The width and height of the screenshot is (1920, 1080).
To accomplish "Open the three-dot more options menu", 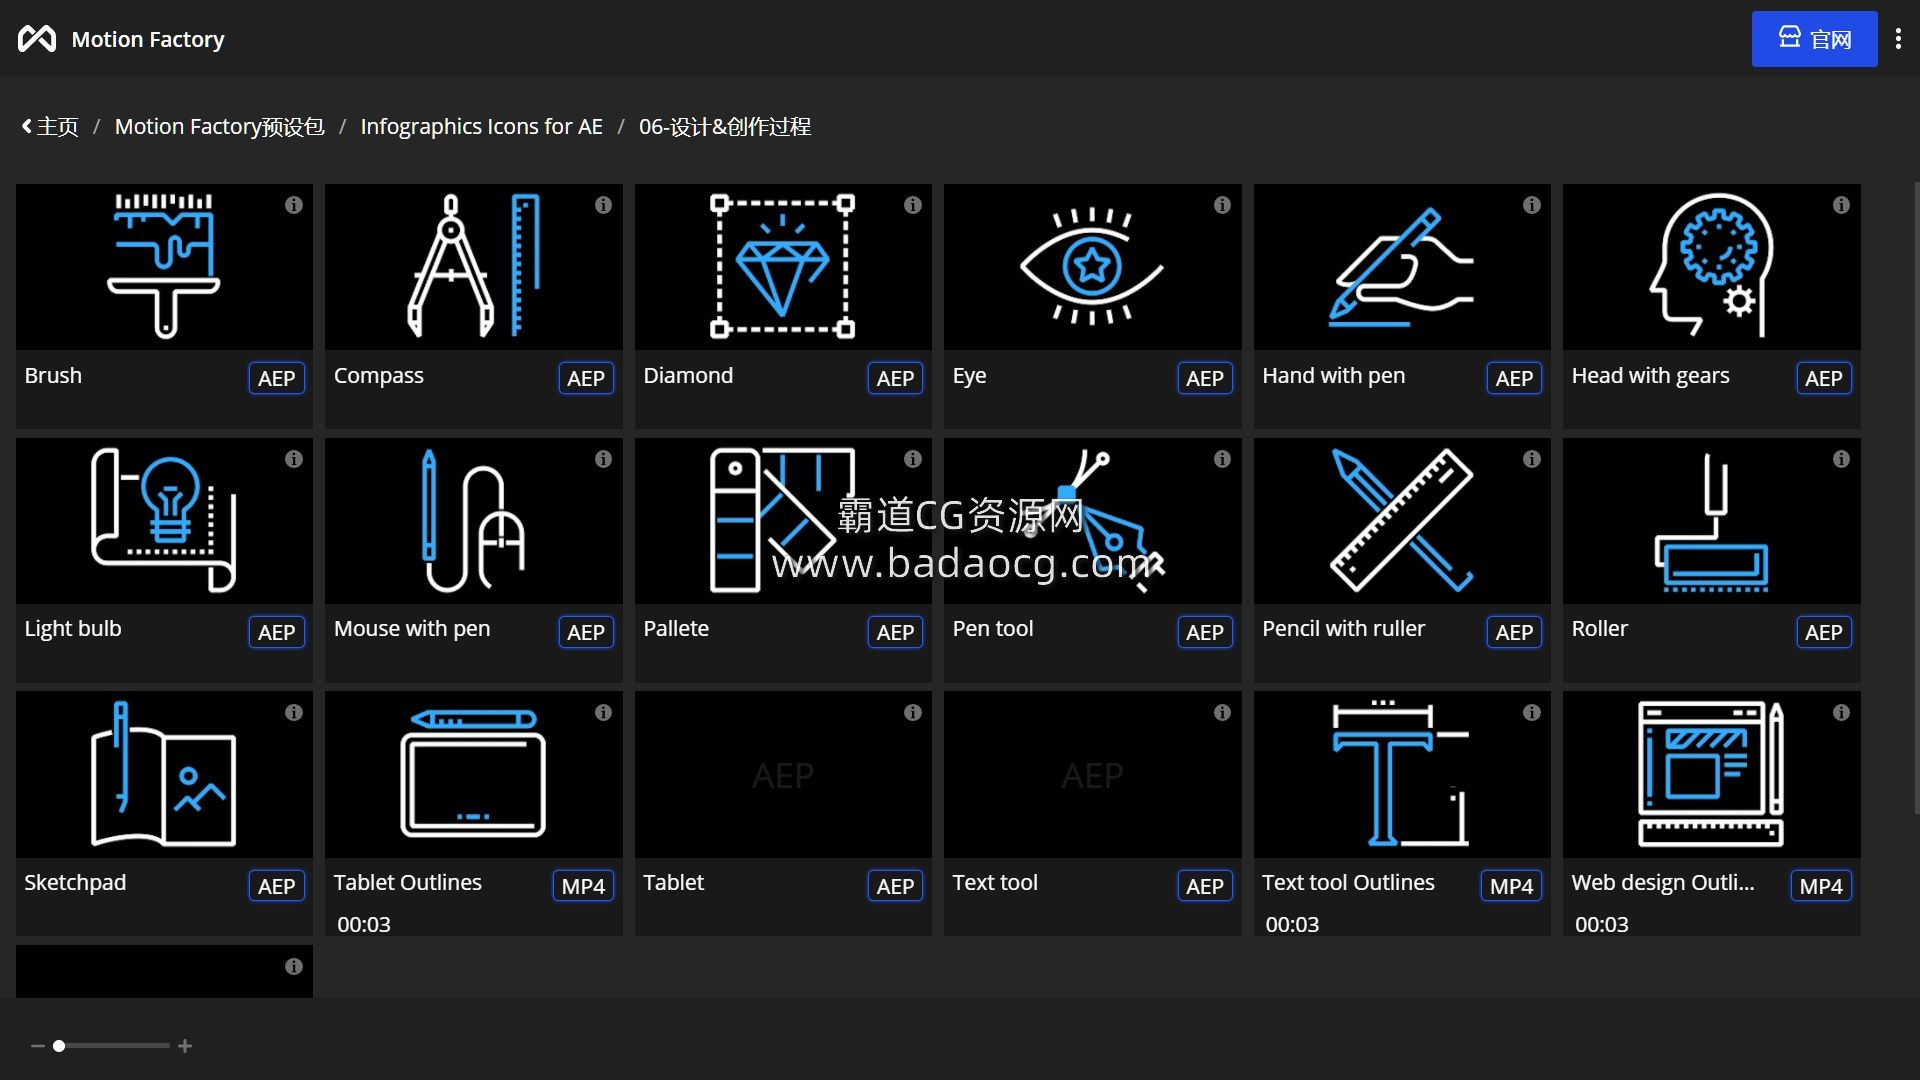I will point(1898,39).
